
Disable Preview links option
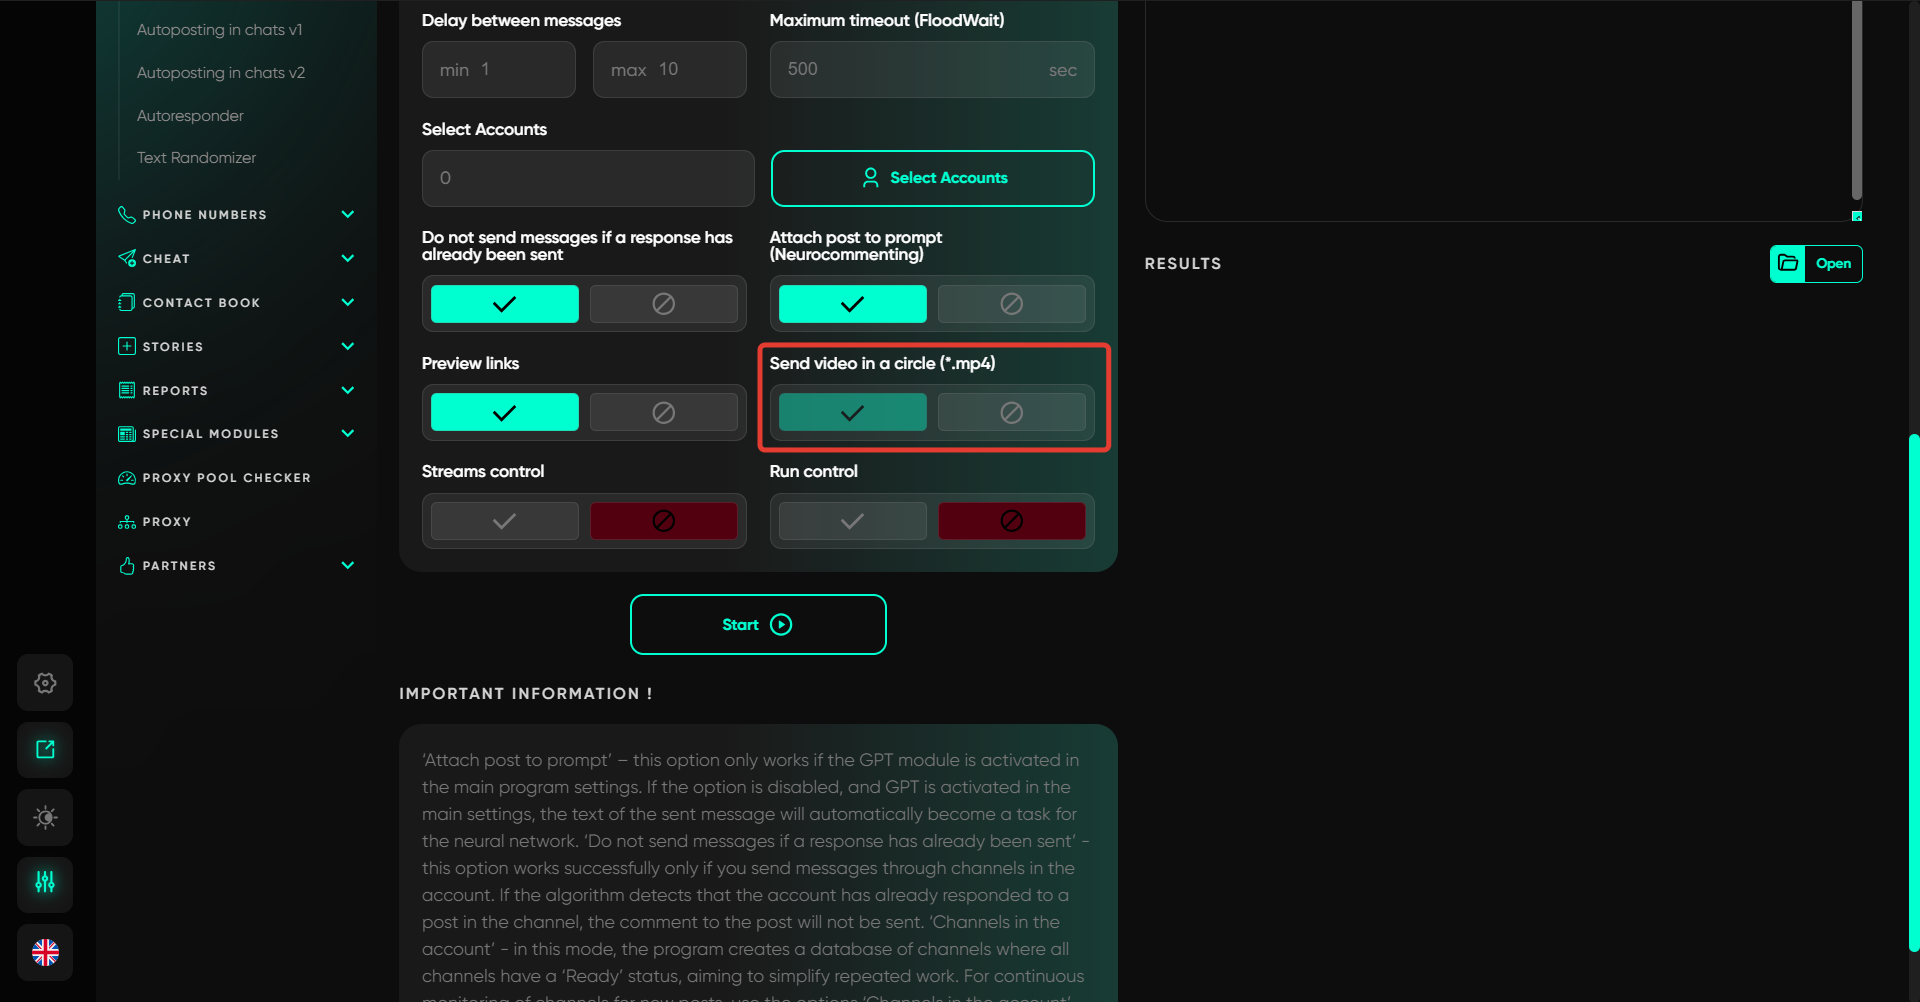point(663,413)
